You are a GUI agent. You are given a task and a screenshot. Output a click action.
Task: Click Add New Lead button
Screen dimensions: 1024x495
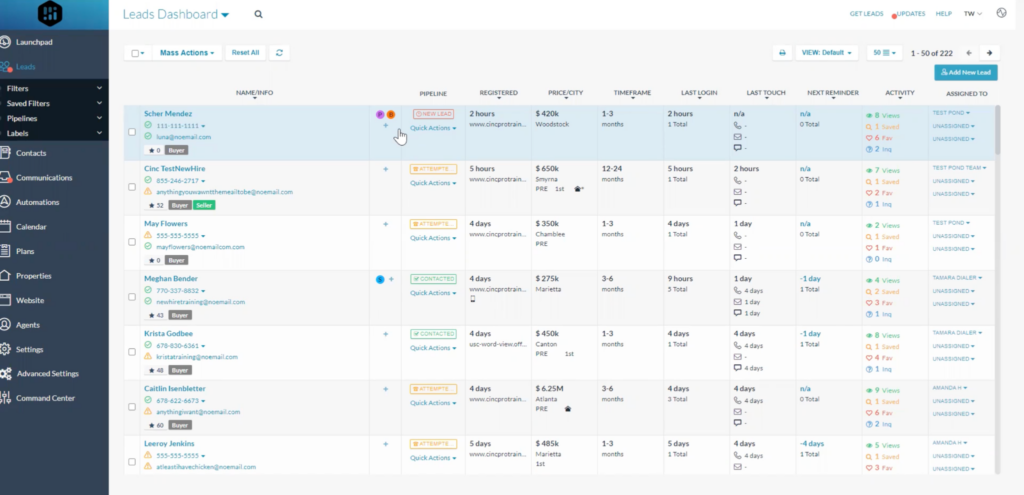tap(965, 72)
